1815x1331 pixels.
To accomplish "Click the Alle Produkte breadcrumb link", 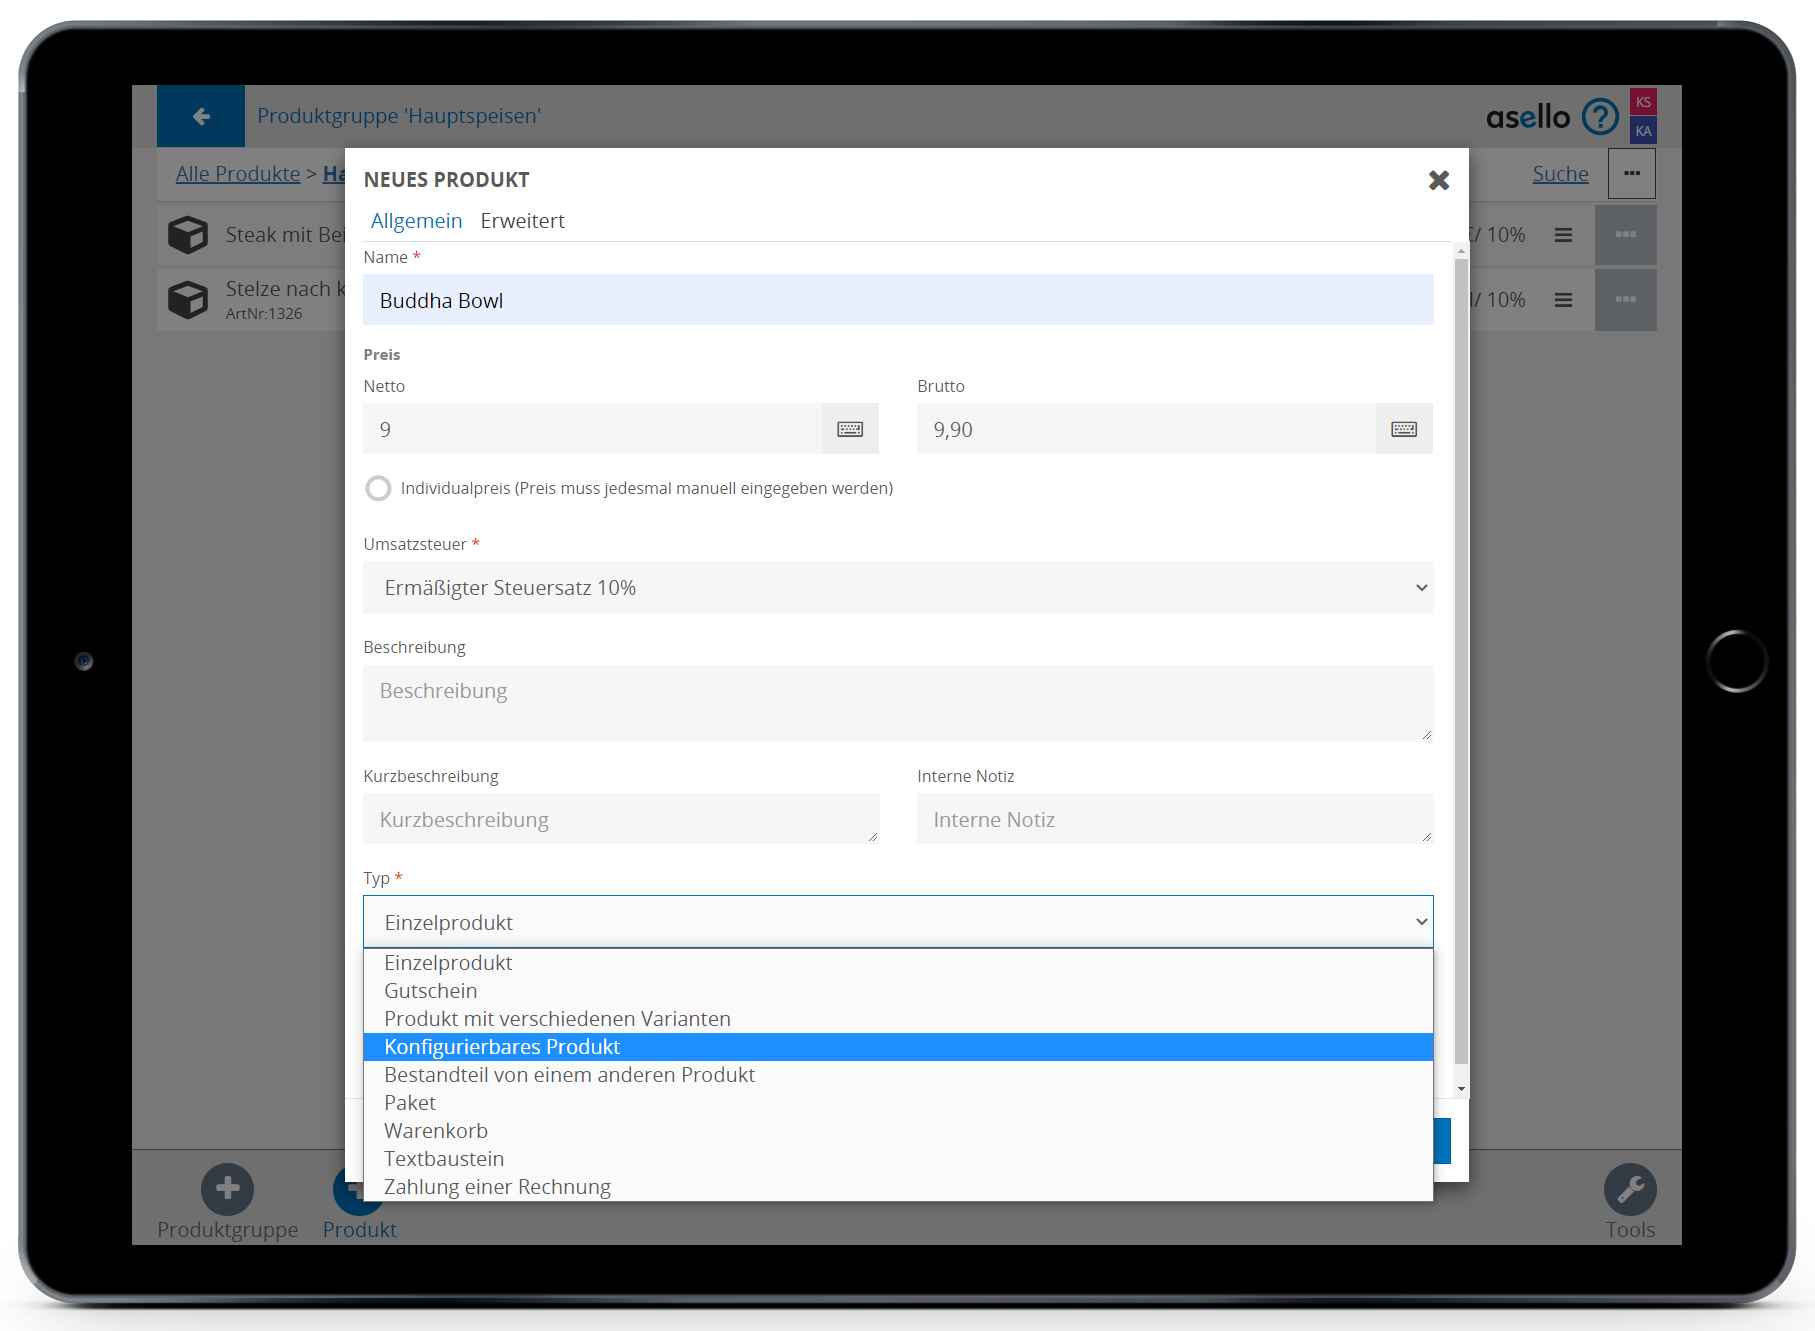I will [238, 174].
